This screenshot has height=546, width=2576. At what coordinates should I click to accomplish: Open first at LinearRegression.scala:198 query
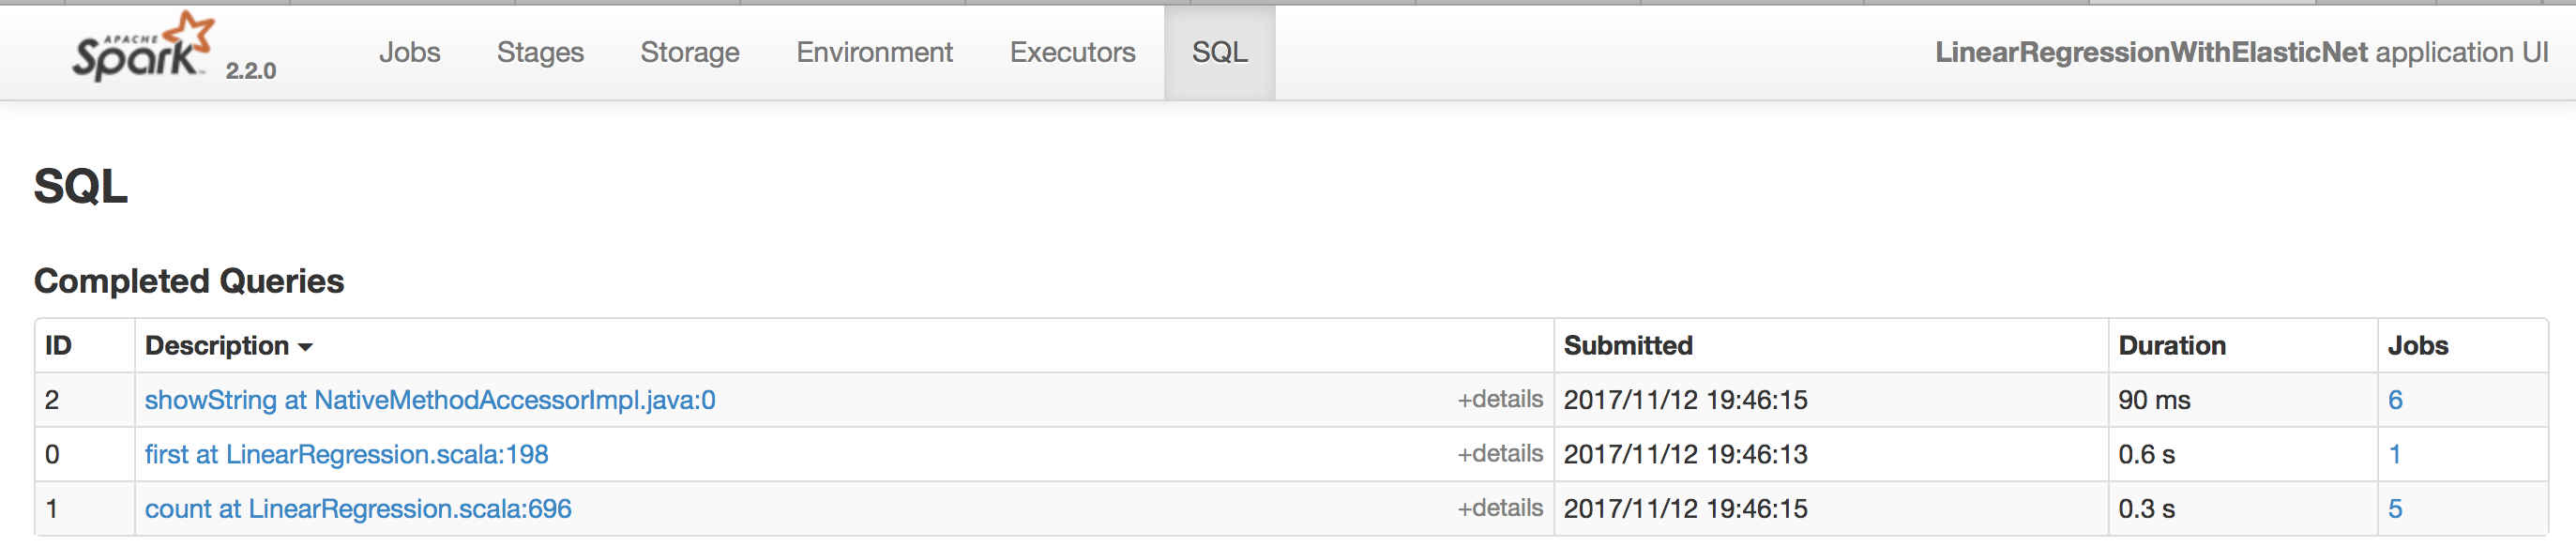click(x=346, y=454)
